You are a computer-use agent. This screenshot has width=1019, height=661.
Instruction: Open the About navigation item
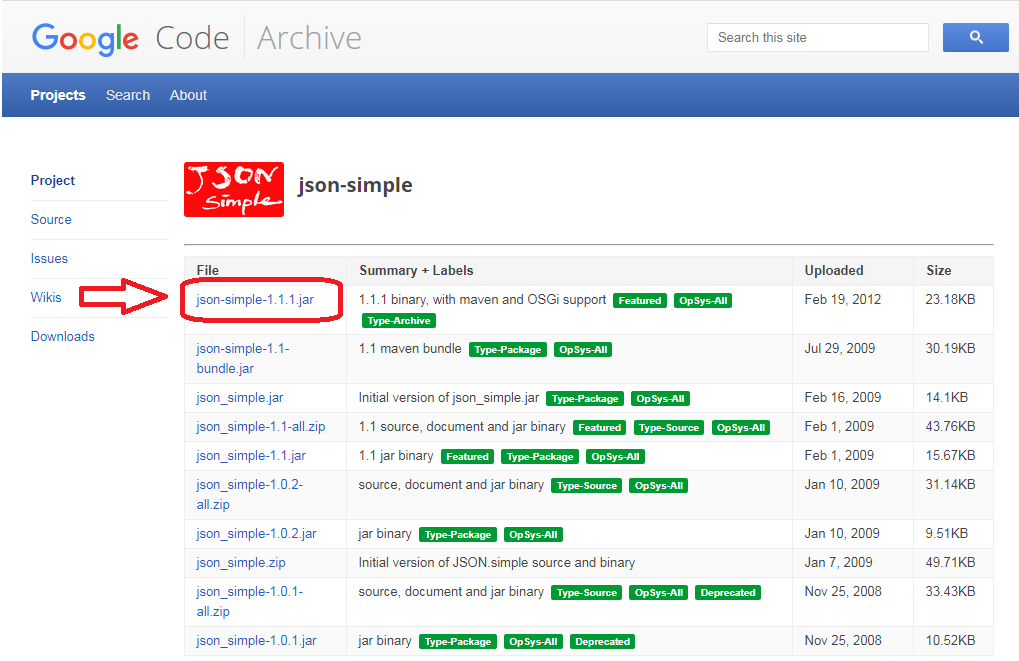(x=188, y=95)
